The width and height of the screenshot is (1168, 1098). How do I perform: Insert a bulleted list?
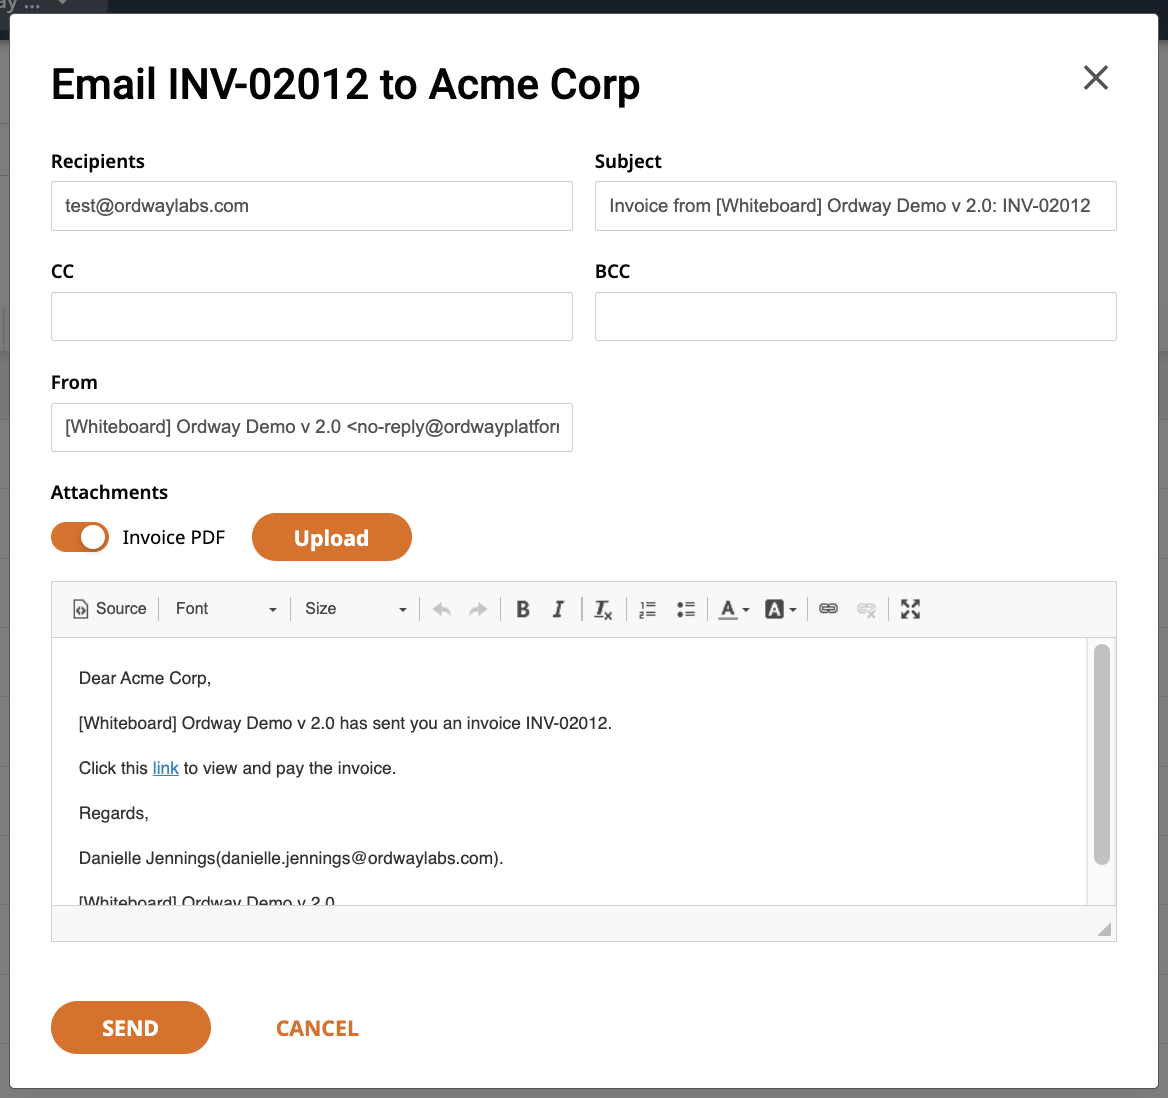pyautogui.click(x=685, y=609)
